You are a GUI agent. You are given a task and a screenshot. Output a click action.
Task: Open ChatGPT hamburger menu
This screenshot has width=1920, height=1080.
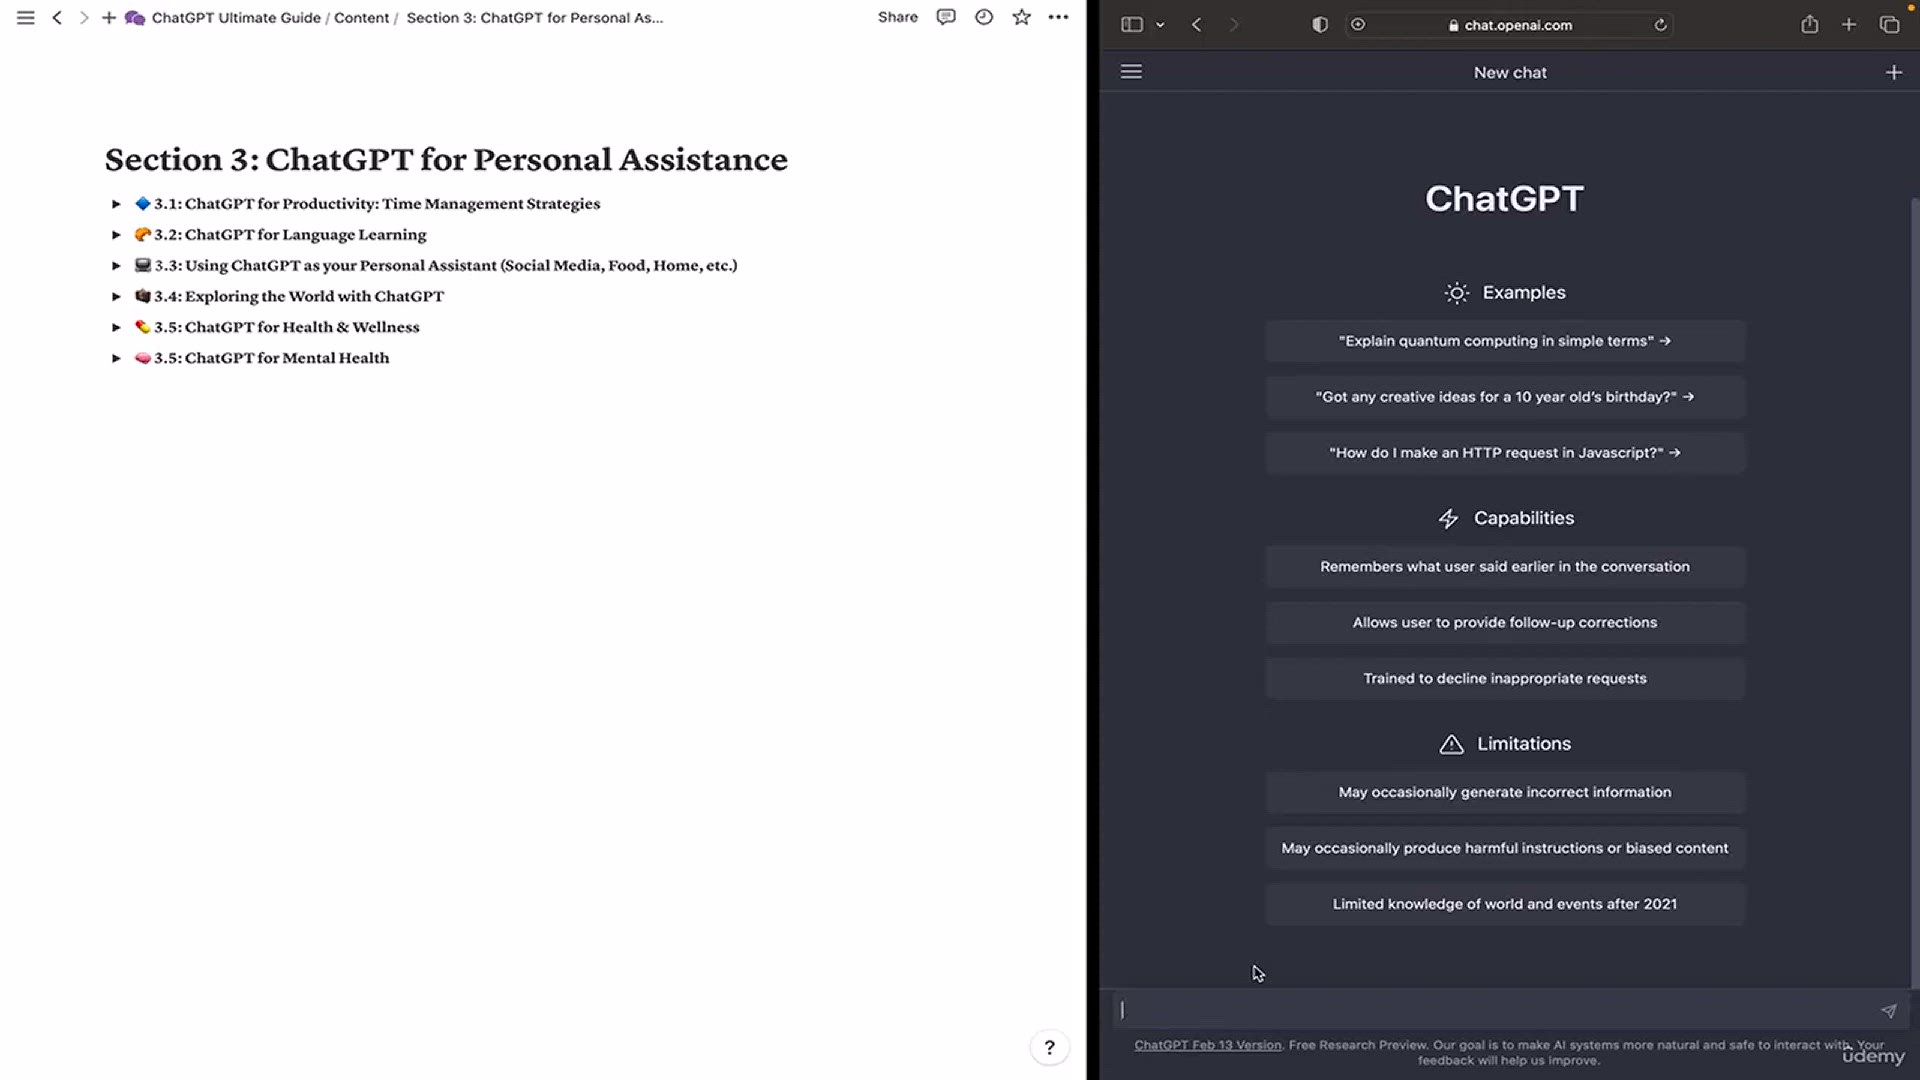click(x=1131, y=72)
